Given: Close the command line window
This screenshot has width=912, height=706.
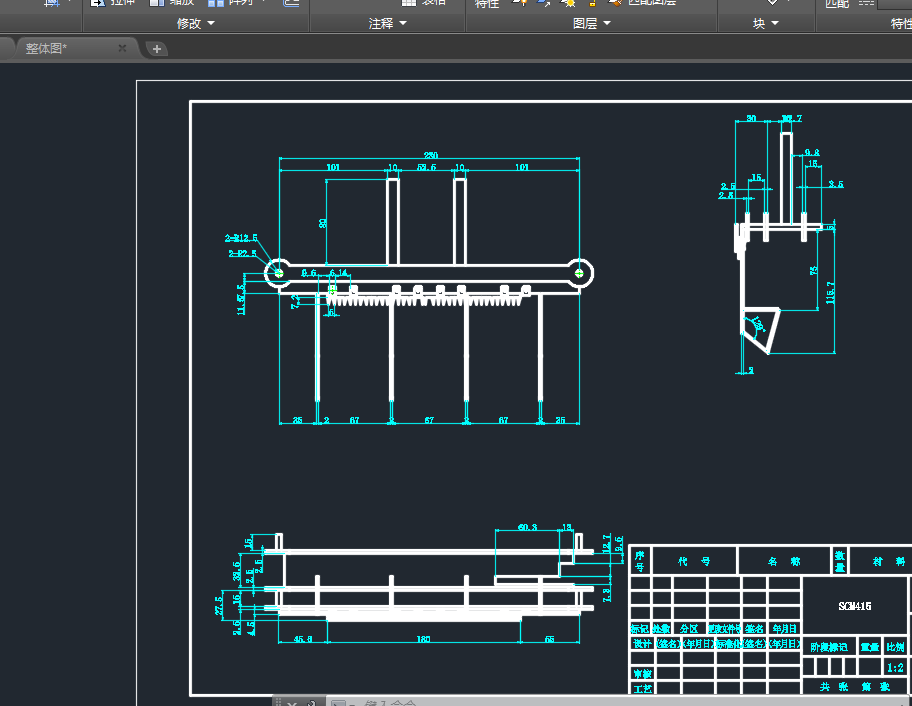Looking at the screenshot, I should (x=292, y=702).
